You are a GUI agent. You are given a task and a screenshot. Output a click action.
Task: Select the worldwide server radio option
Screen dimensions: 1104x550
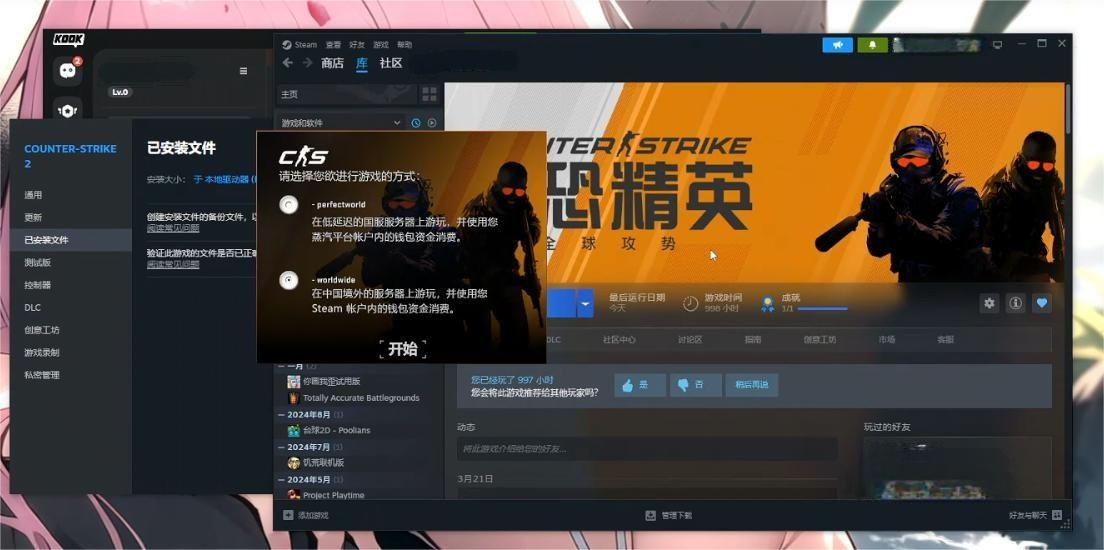pyautogui.click(x=288, y=280)
